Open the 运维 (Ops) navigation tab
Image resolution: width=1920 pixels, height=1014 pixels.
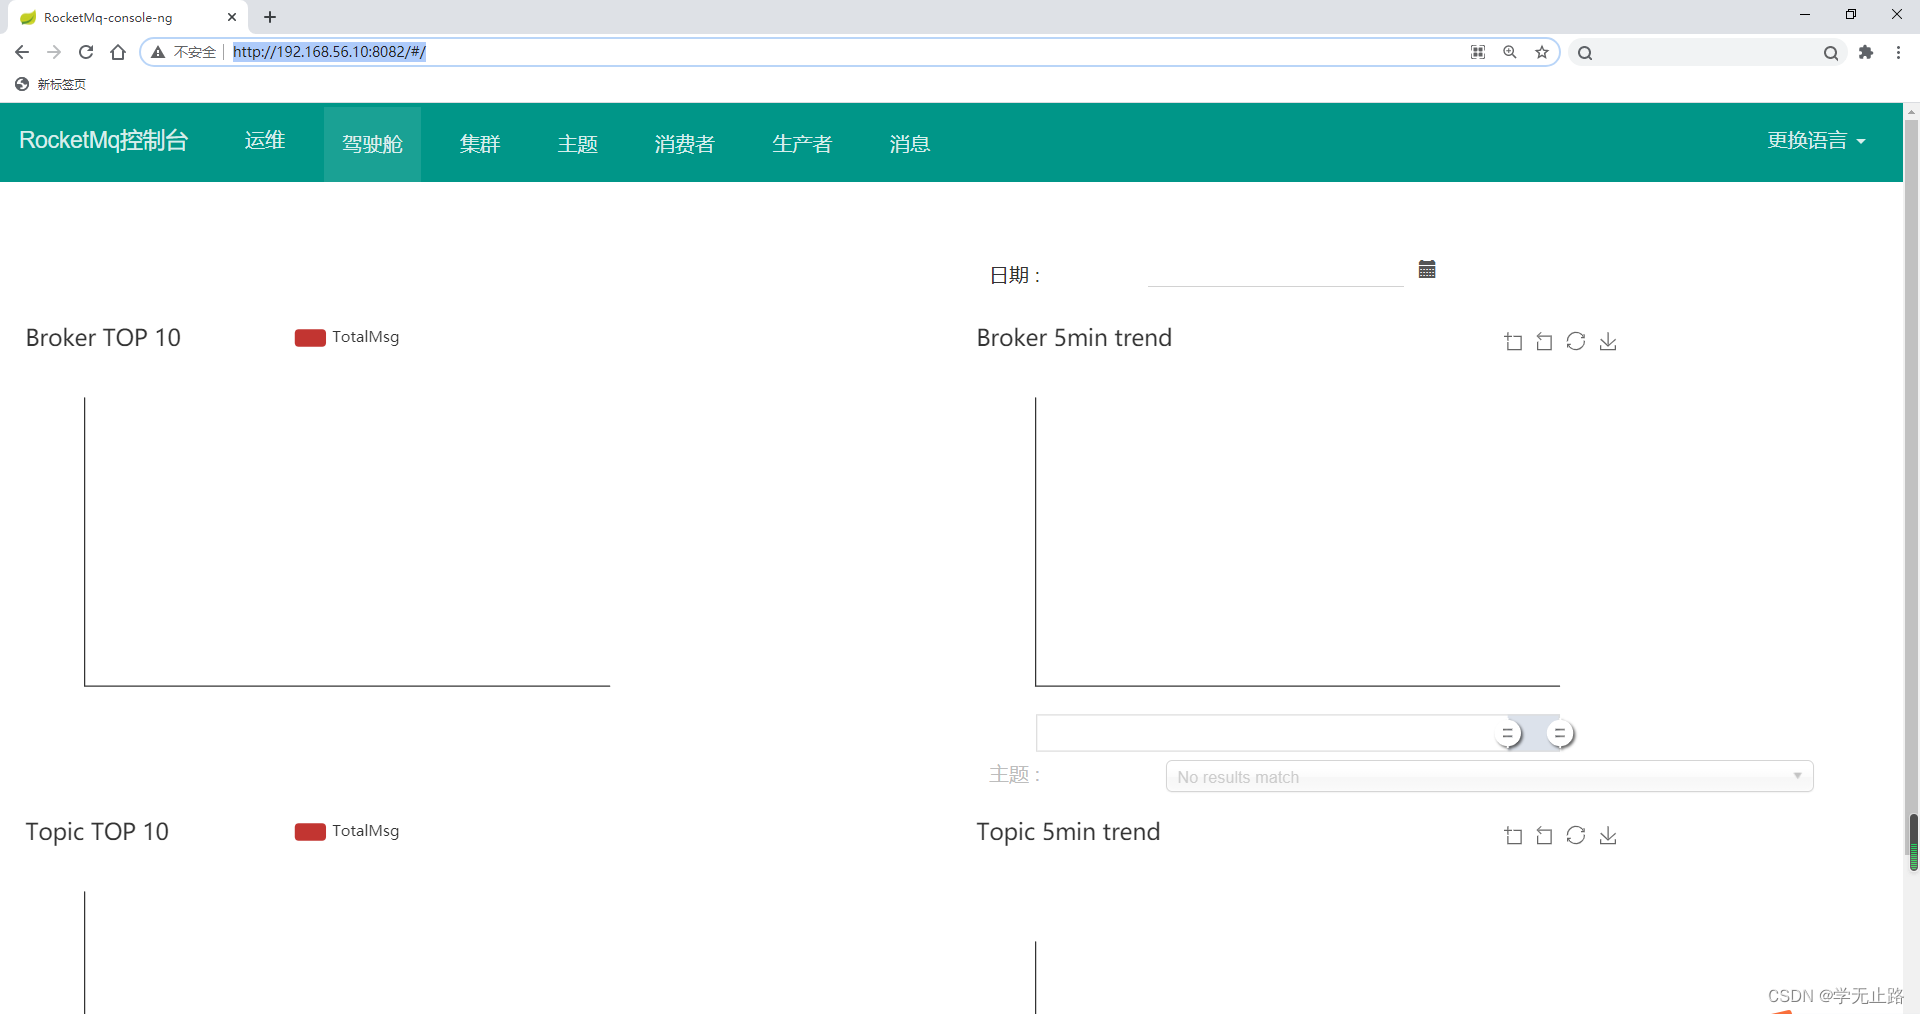(265, 141)
